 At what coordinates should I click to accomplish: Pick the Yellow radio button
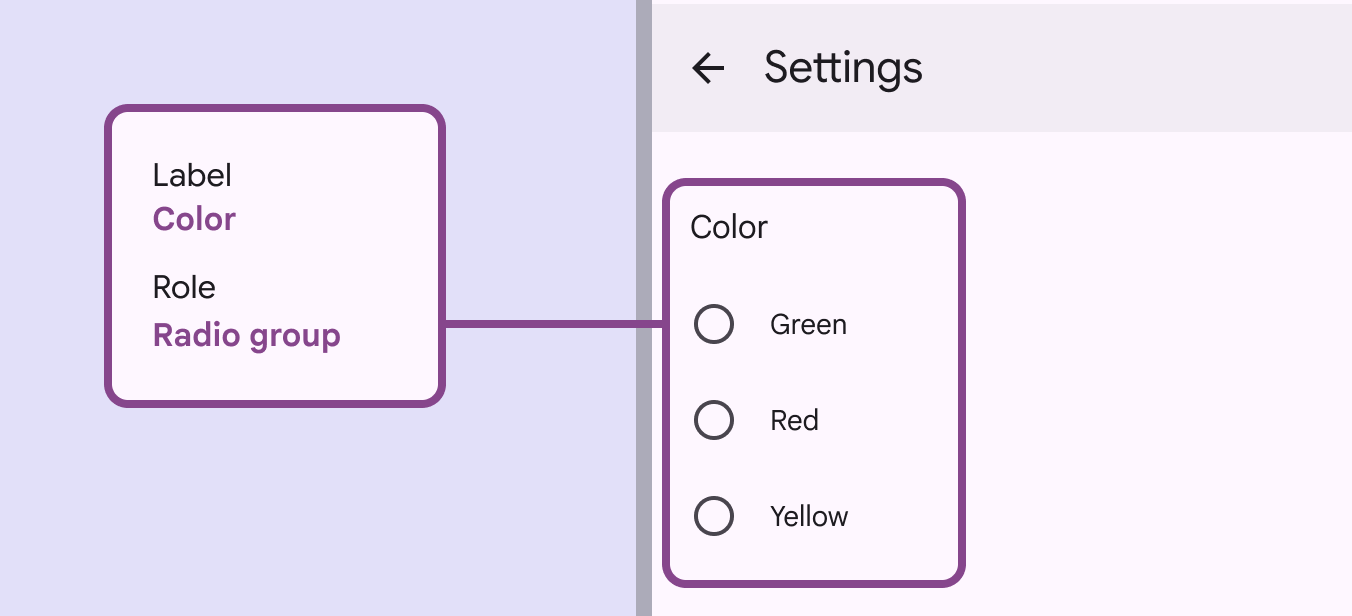(714, 517)
